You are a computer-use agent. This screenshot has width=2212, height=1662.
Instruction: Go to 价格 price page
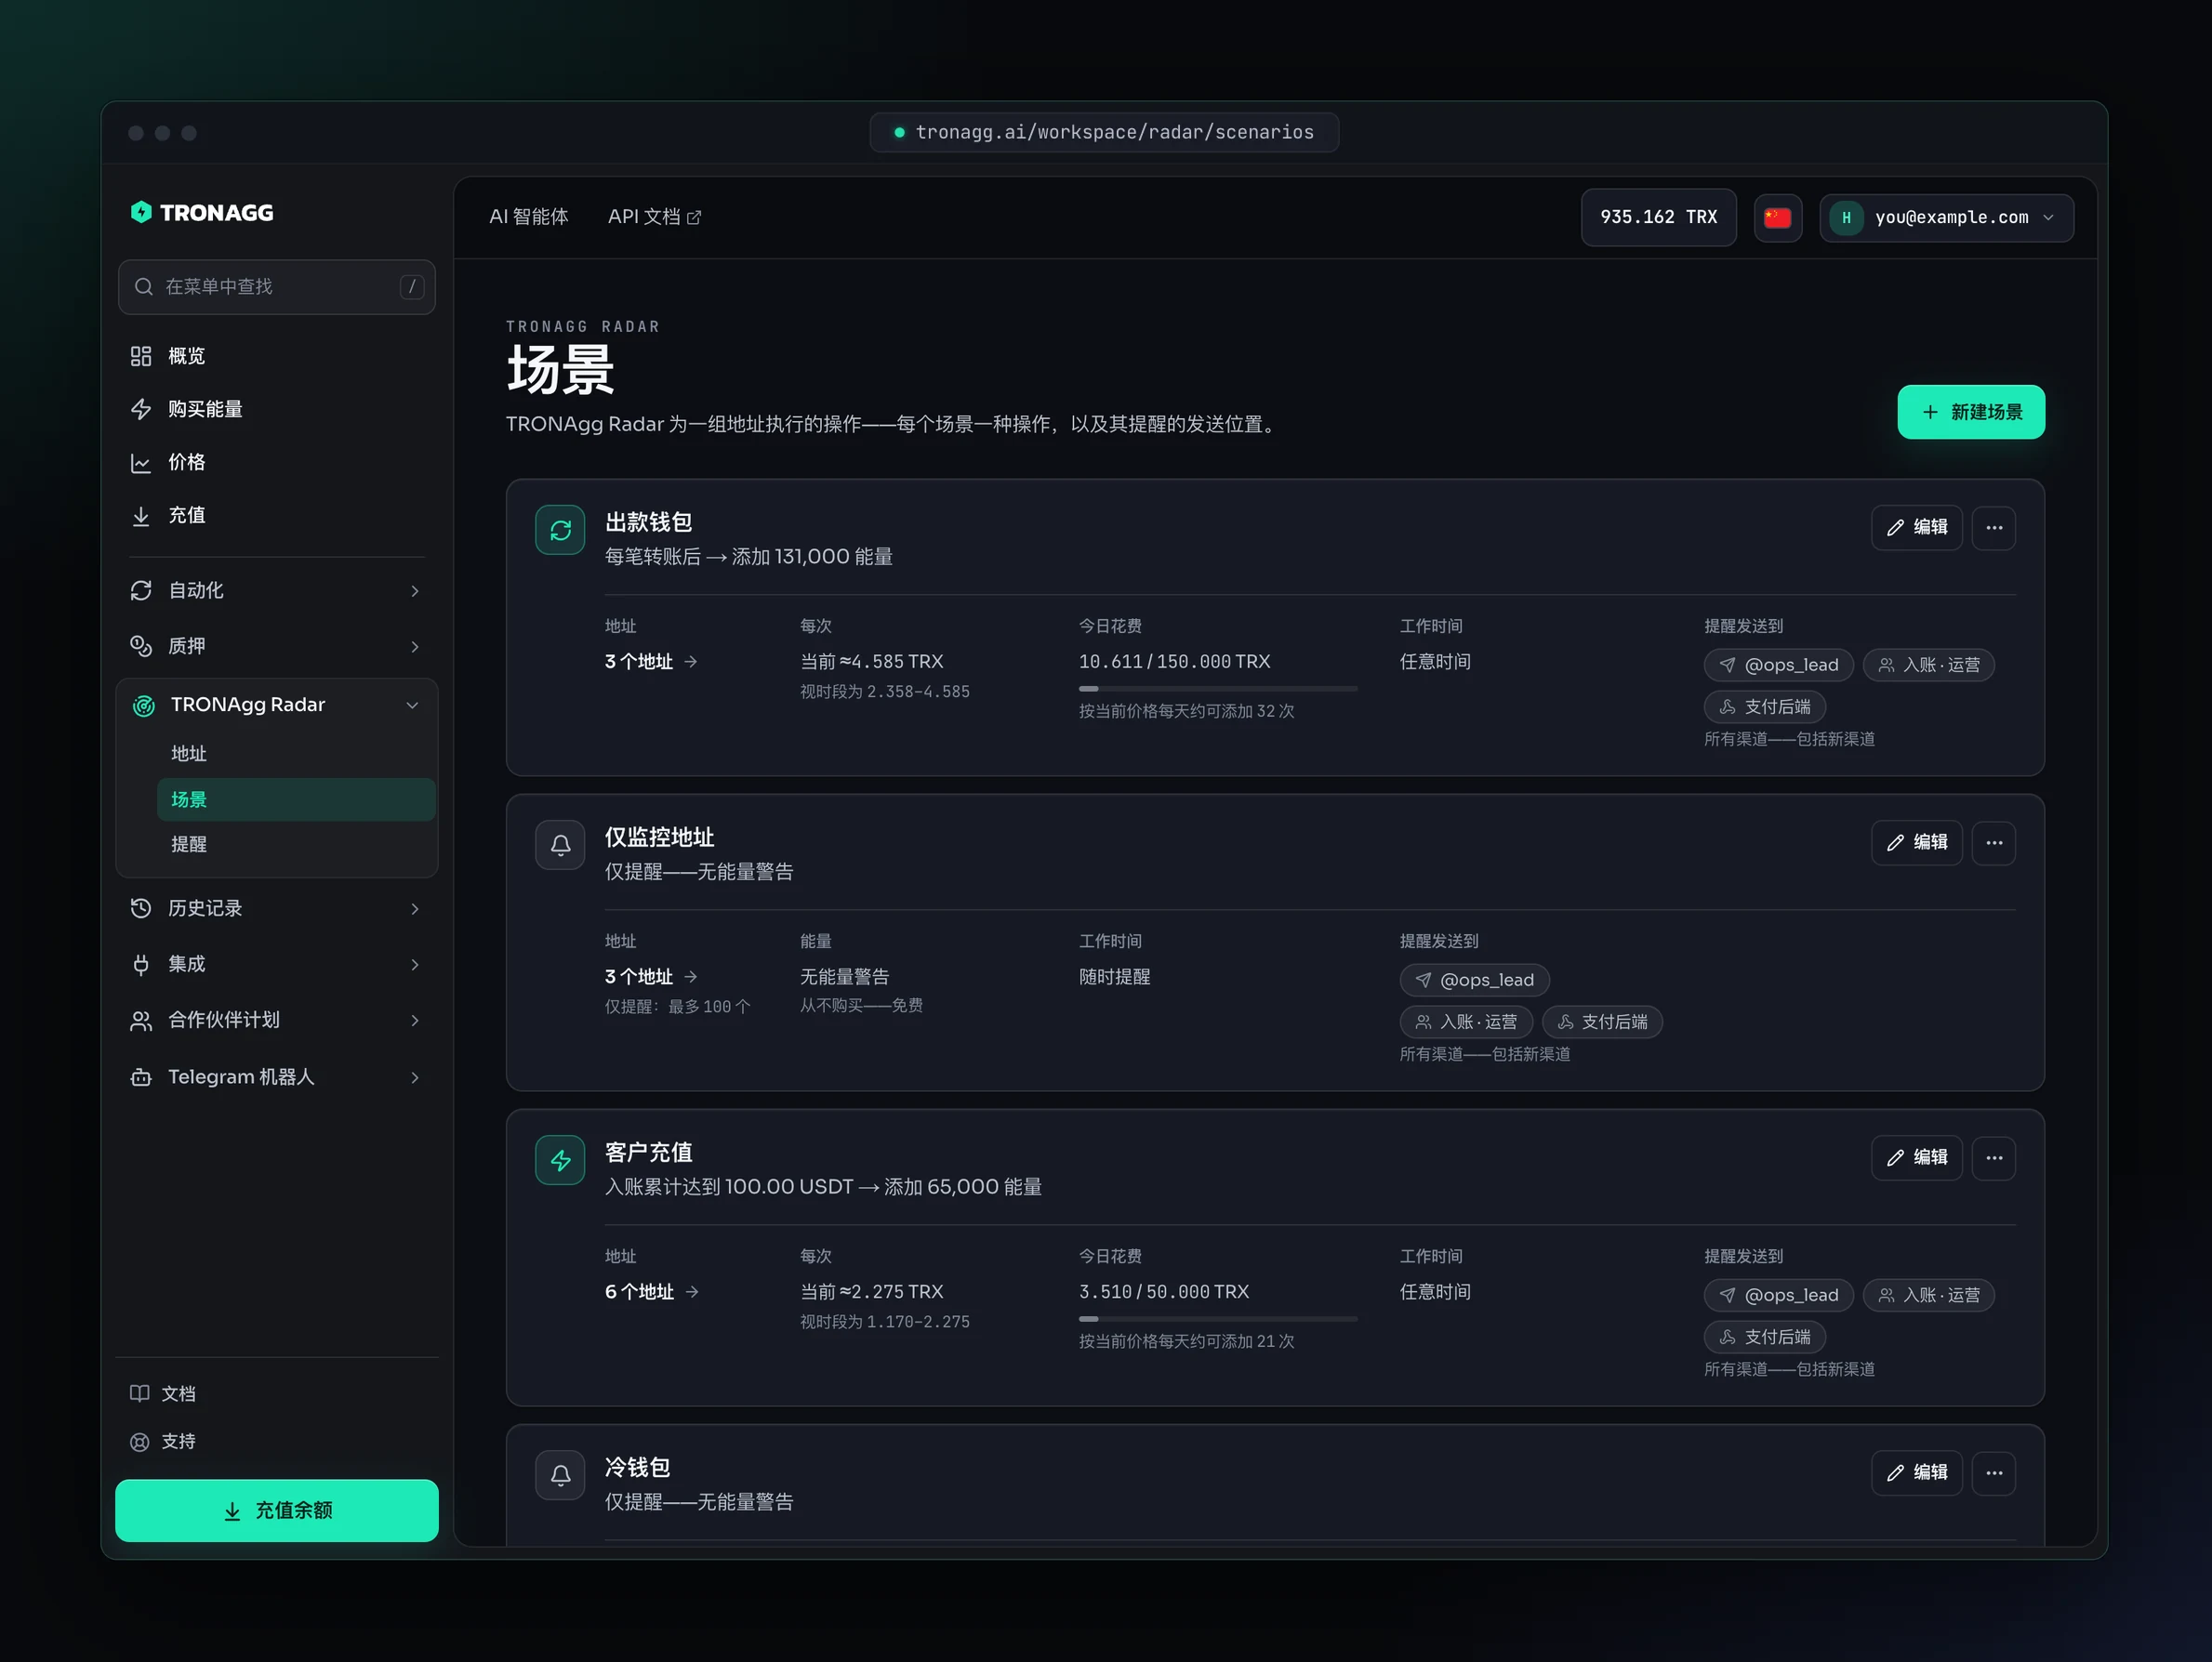click(x=277, y=462)
